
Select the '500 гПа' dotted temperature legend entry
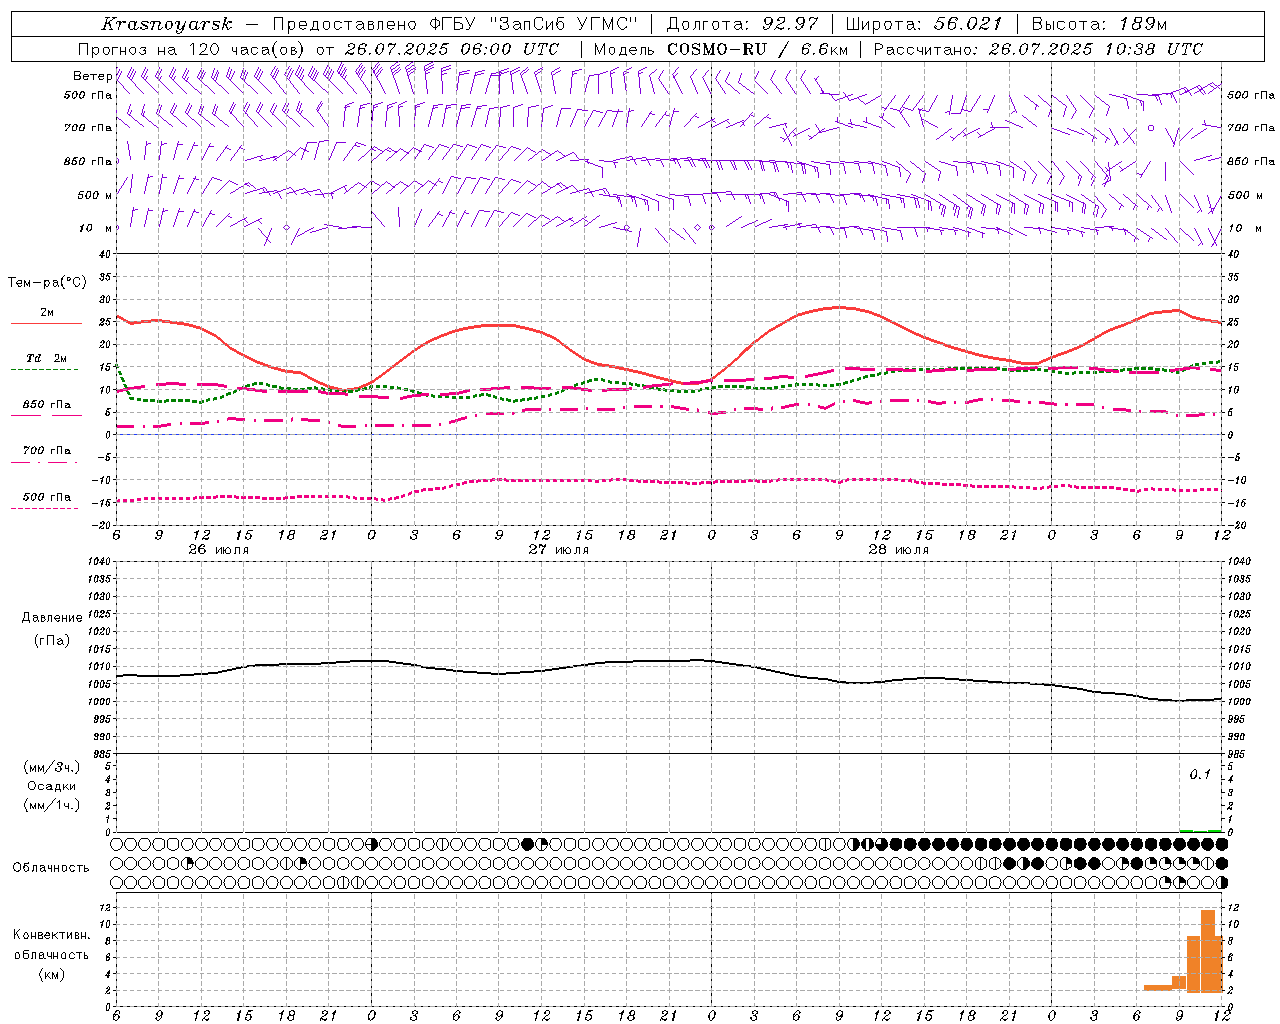[46, 497]
